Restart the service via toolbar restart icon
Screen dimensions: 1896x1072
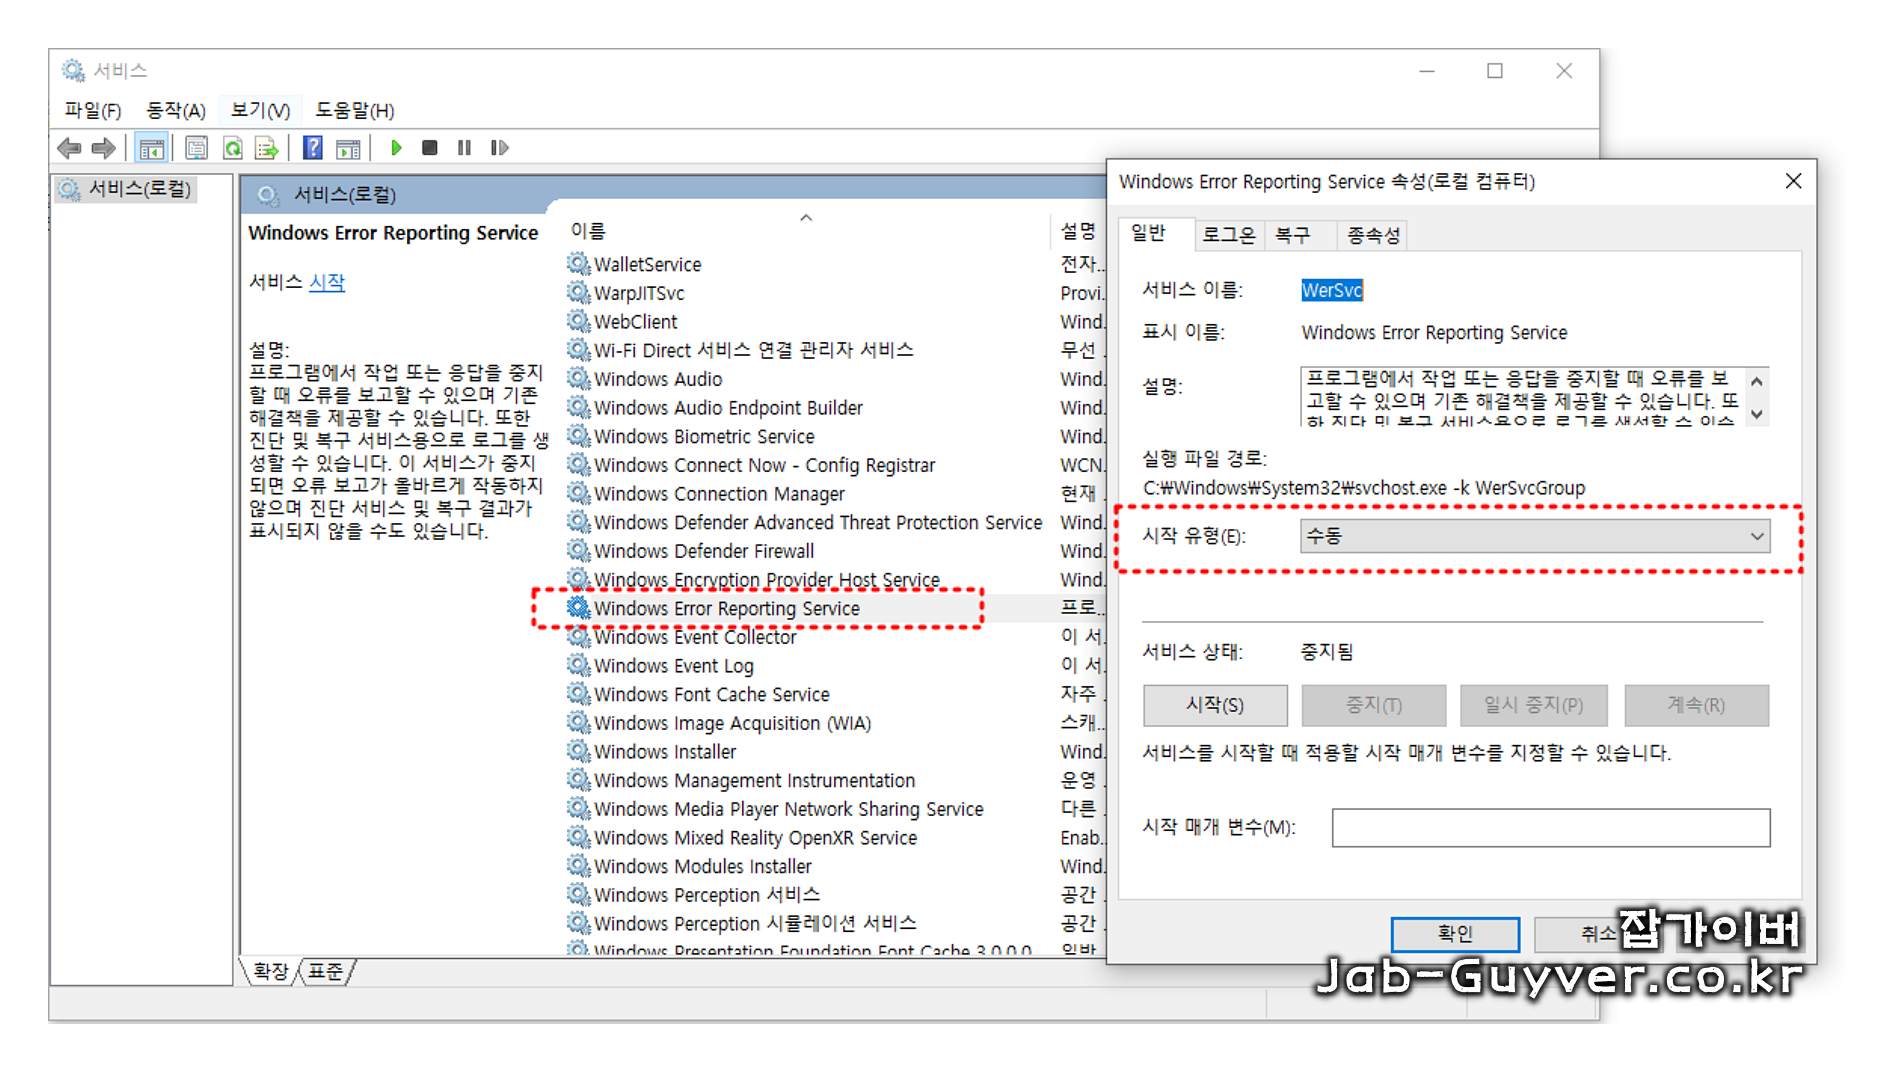(x=499, y=148)
